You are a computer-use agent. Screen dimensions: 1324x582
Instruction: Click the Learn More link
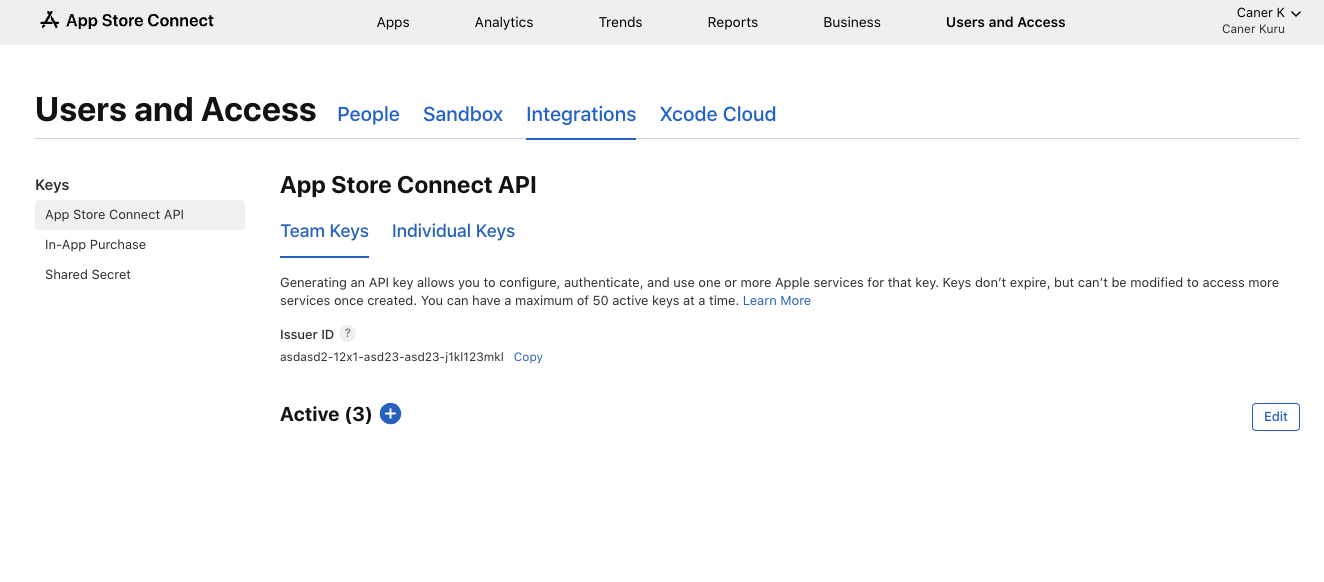click(x=776, y=301)
